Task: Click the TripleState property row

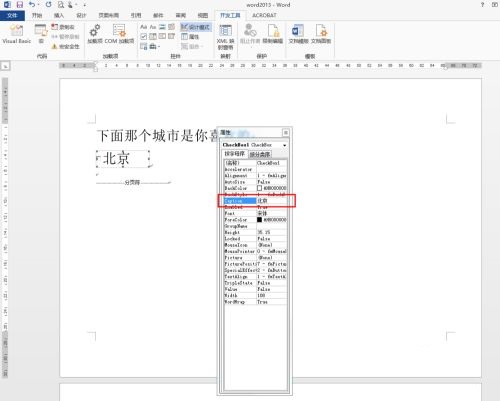Action: click(x=255, y=283)
